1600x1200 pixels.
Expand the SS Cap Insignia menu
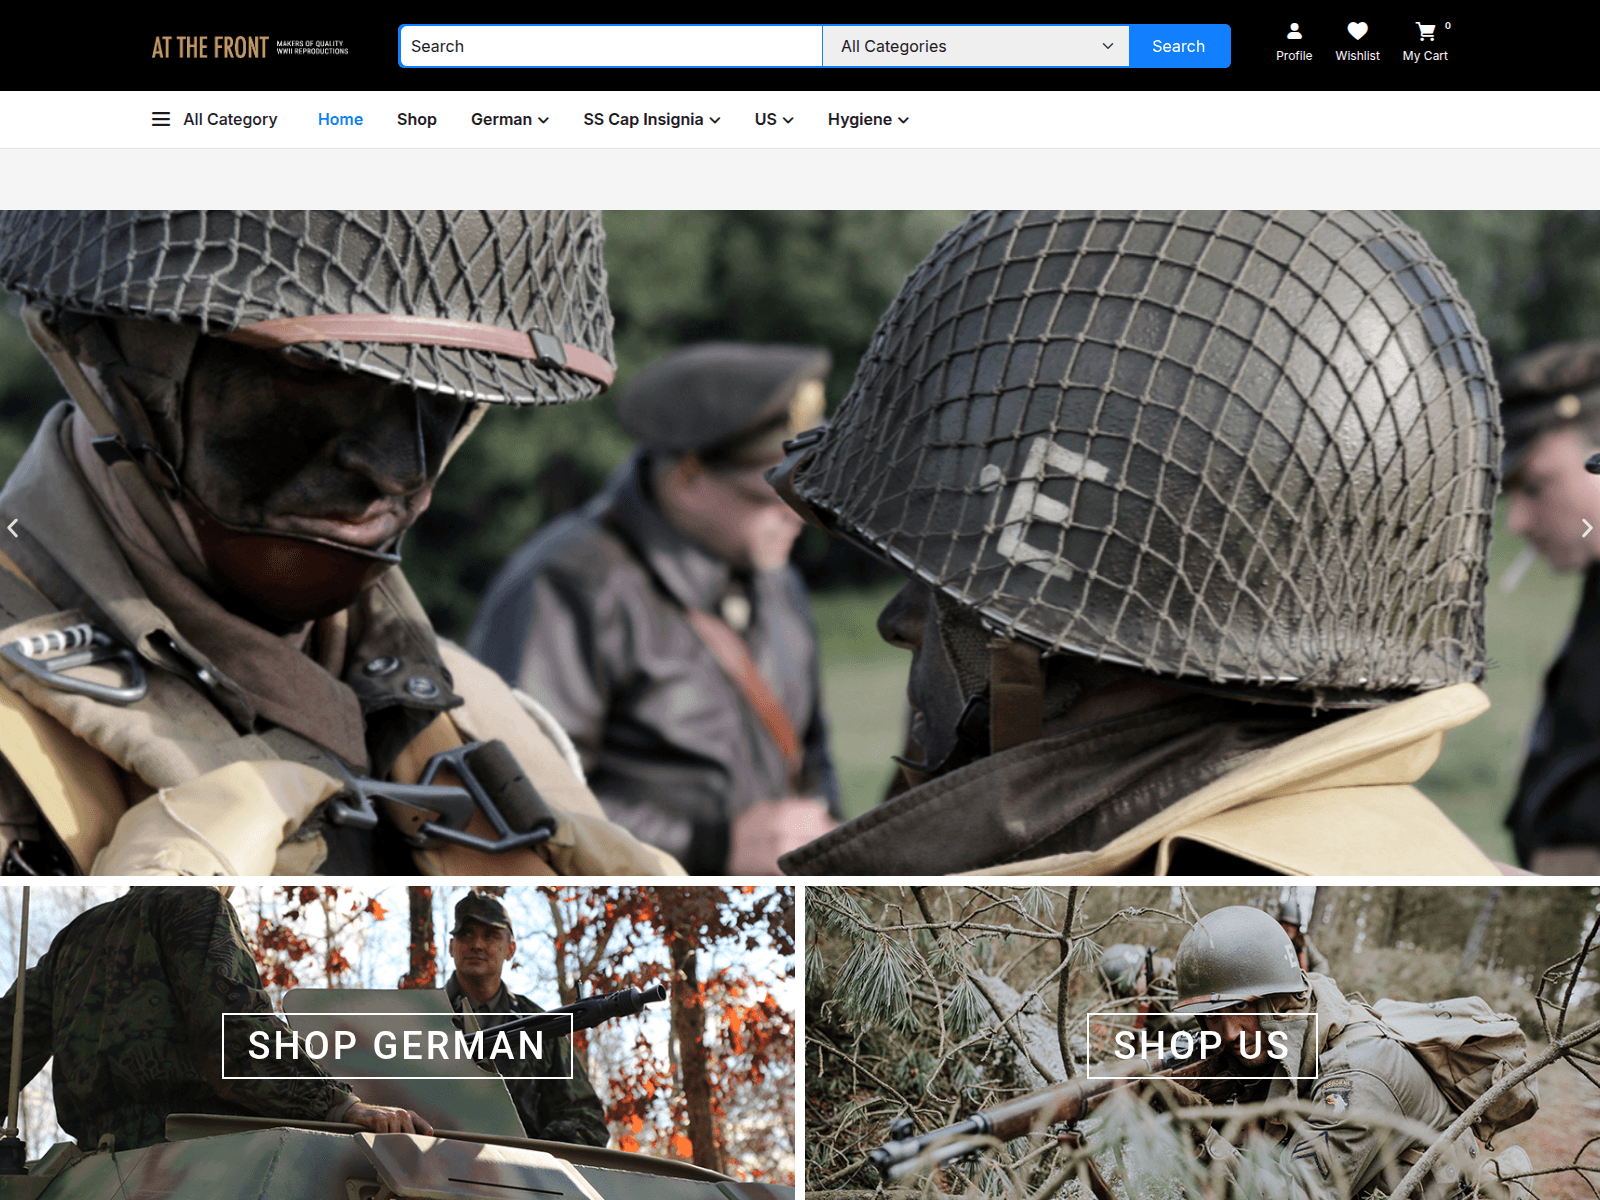[652, 119]
